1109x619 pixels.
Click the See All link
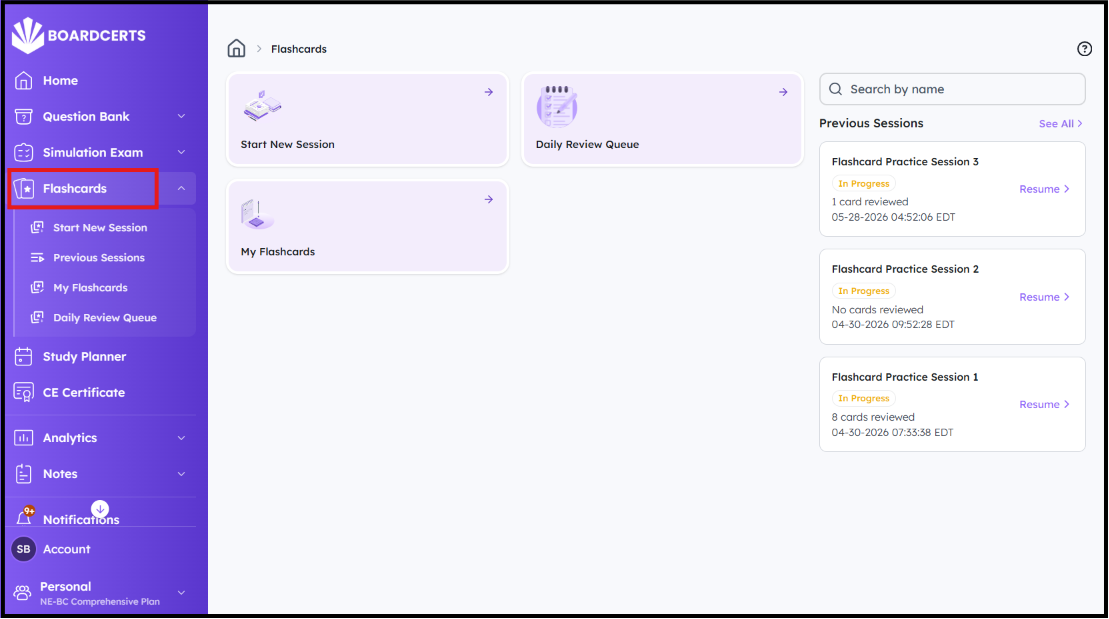(1060, 124)
